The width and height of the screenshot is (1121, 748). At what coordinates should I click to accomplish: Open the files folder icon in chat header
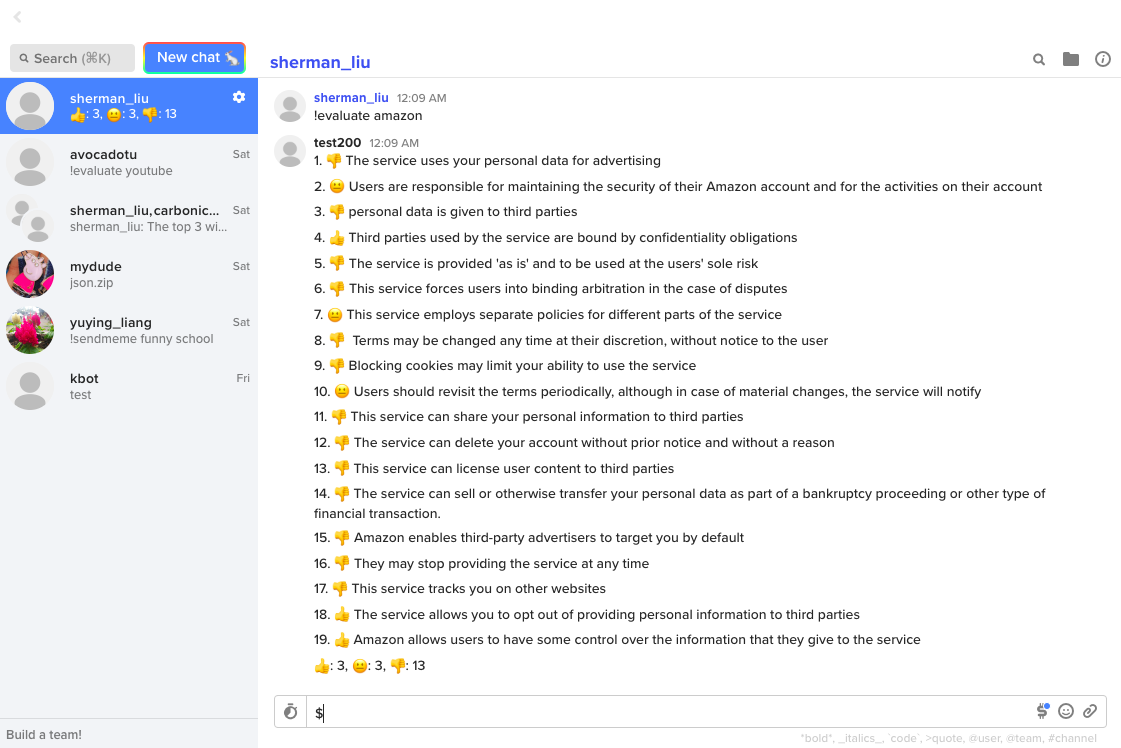(1070, 59)
